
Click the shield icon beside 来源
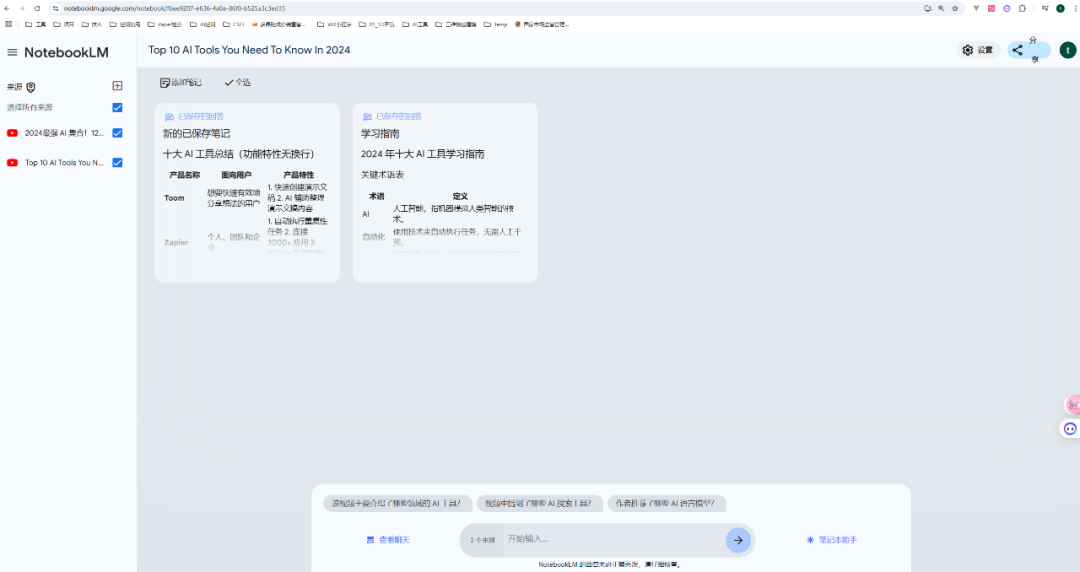(31, 87)
